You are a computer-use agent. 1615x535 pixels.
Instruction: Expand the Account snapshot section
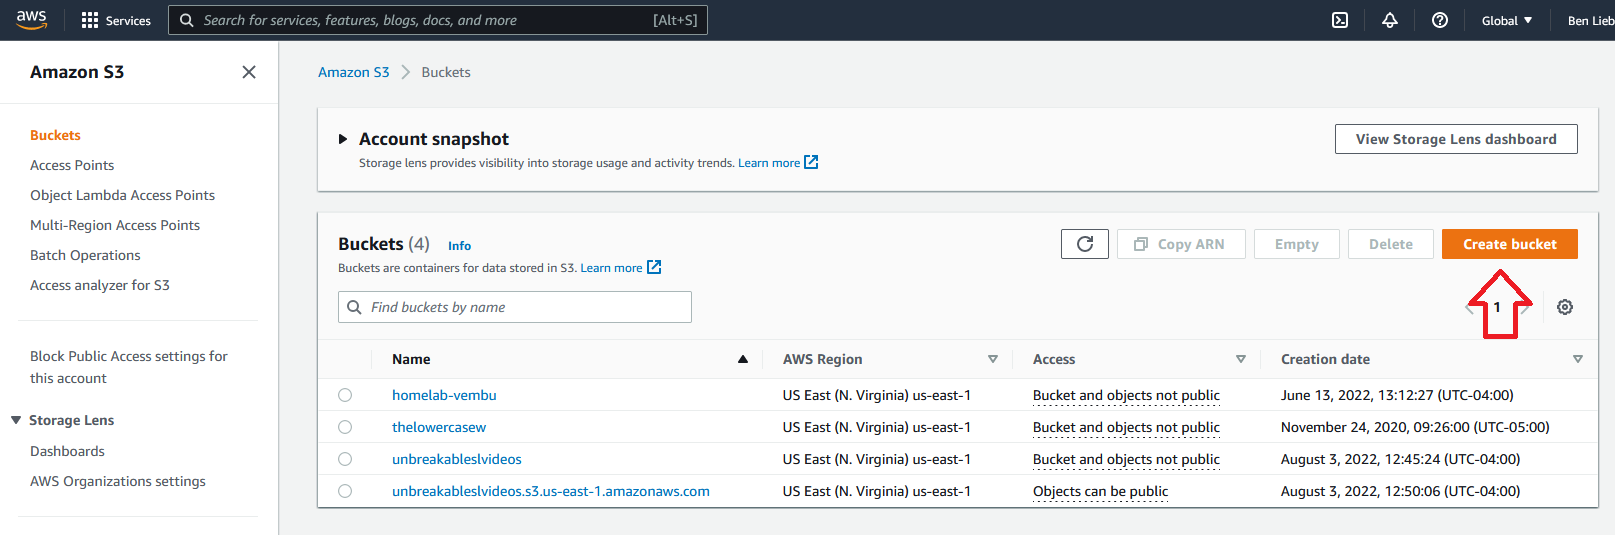pyautogui.click(x=343, y=139)
